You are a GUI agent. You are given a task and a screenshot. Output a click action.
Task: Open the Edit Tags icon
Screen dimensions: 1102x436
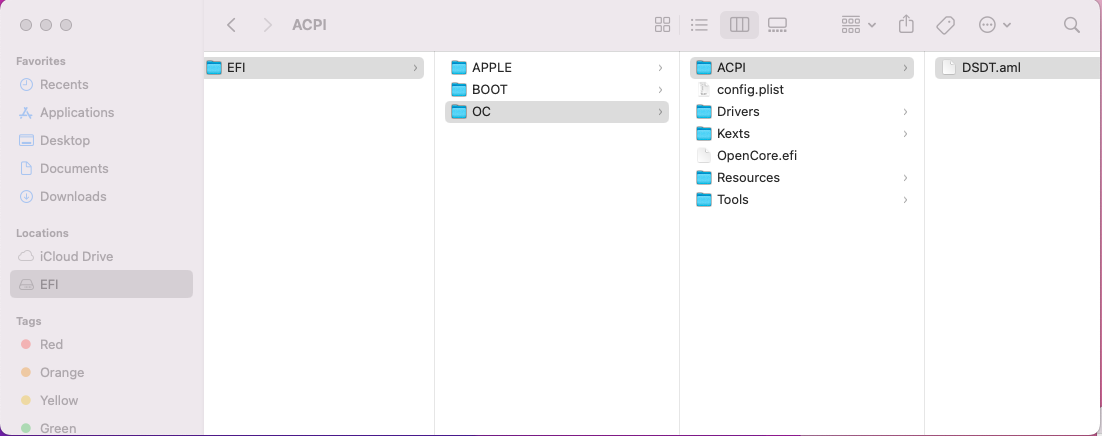coord(945,25)
